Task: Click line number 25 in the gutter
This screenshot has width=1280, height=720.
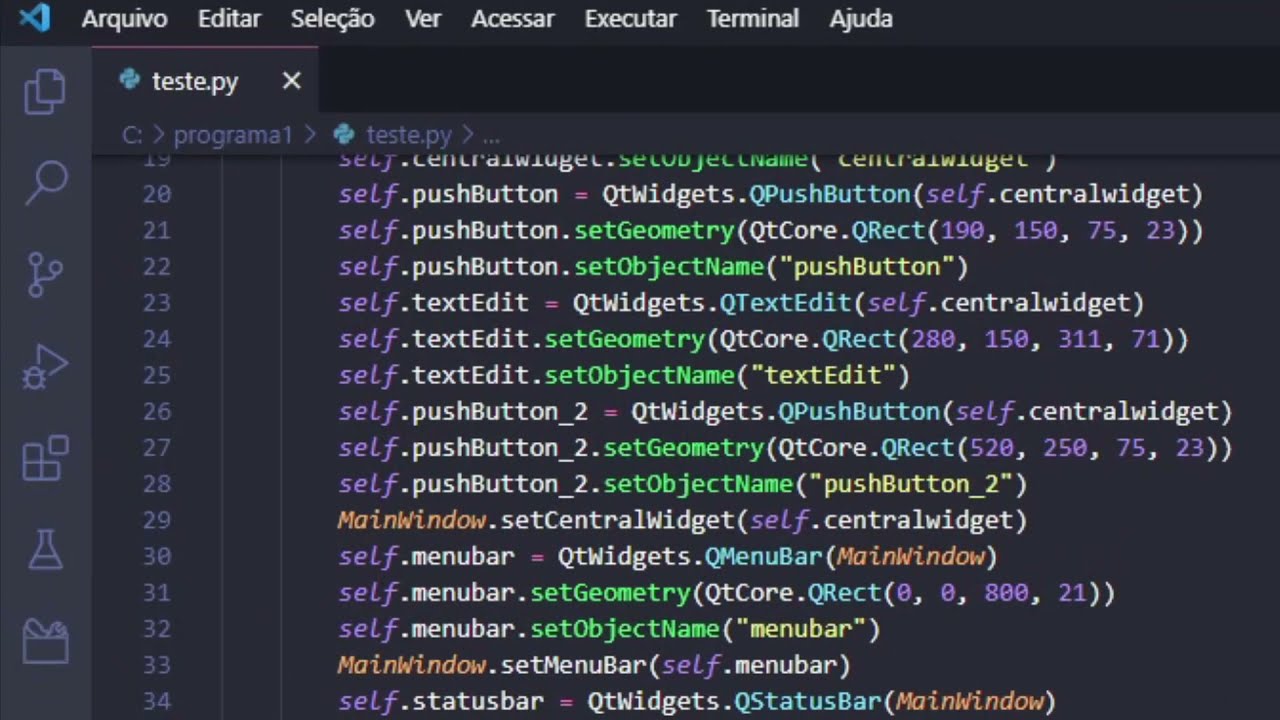Action: (x=157, y=375)
